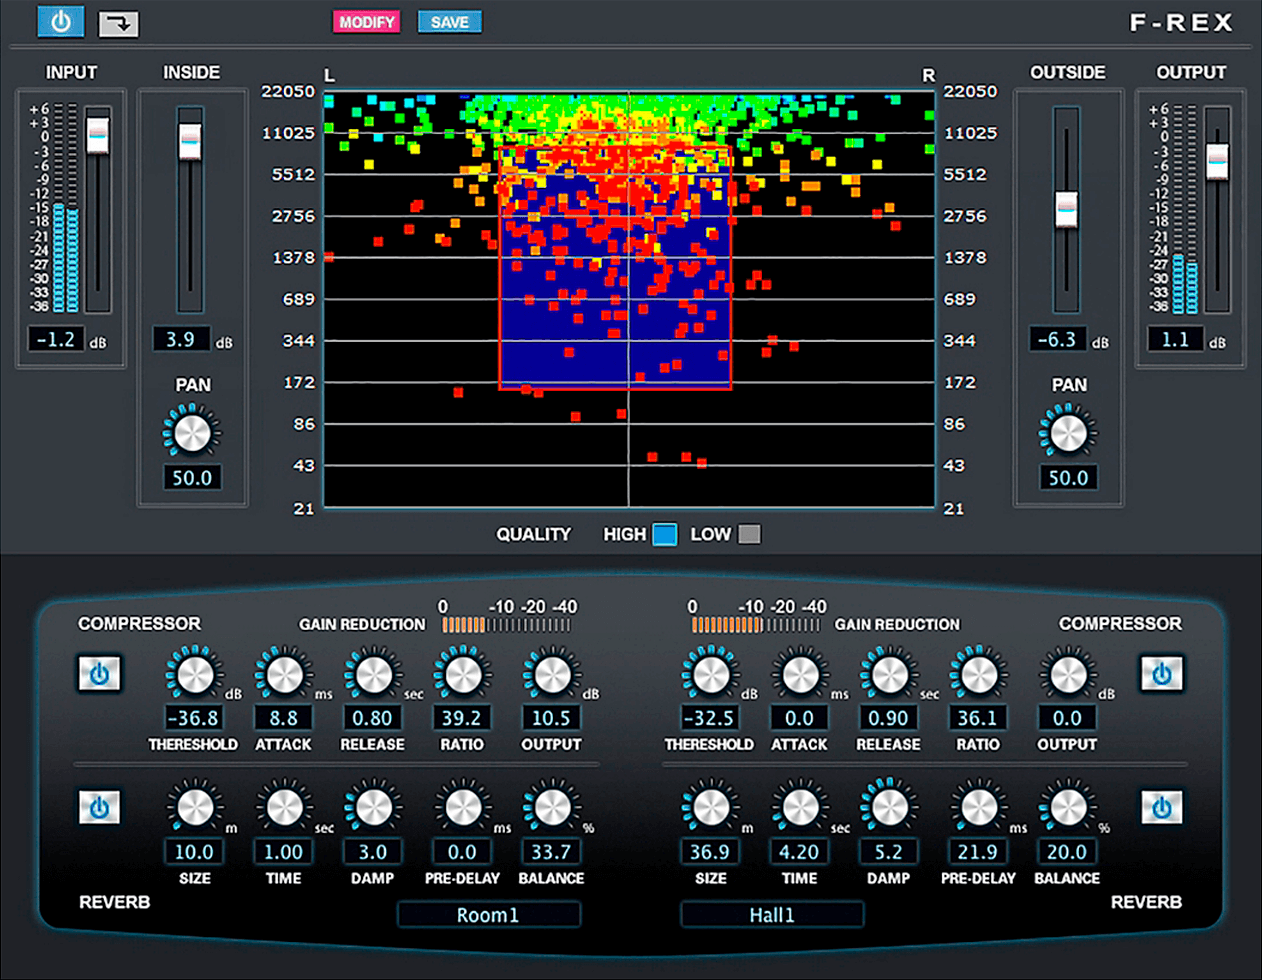The image size is (1262, 980).
Task: Open the Room1 reverb preset selector
Action: [x=488, y=915]
